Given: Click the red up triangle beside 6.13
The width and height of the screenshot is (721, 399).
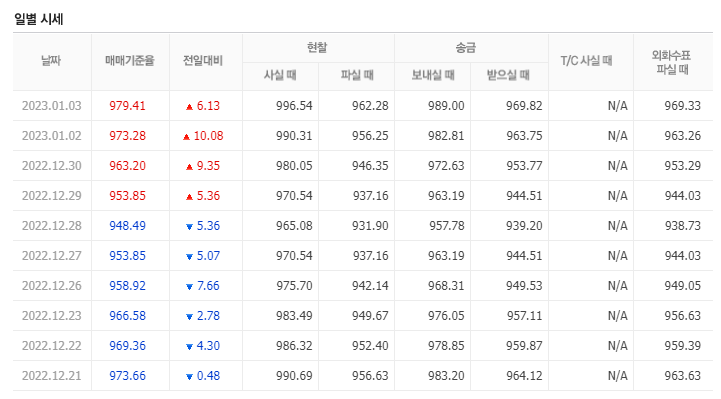Looking at the screenshot, I should 189,107.
